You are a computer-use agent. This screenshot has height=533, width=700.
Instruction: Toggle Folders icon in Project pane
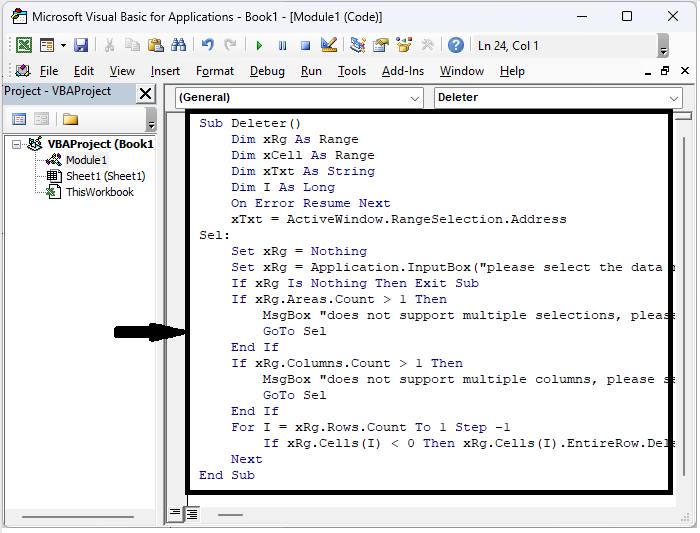[x=70, y=119]
